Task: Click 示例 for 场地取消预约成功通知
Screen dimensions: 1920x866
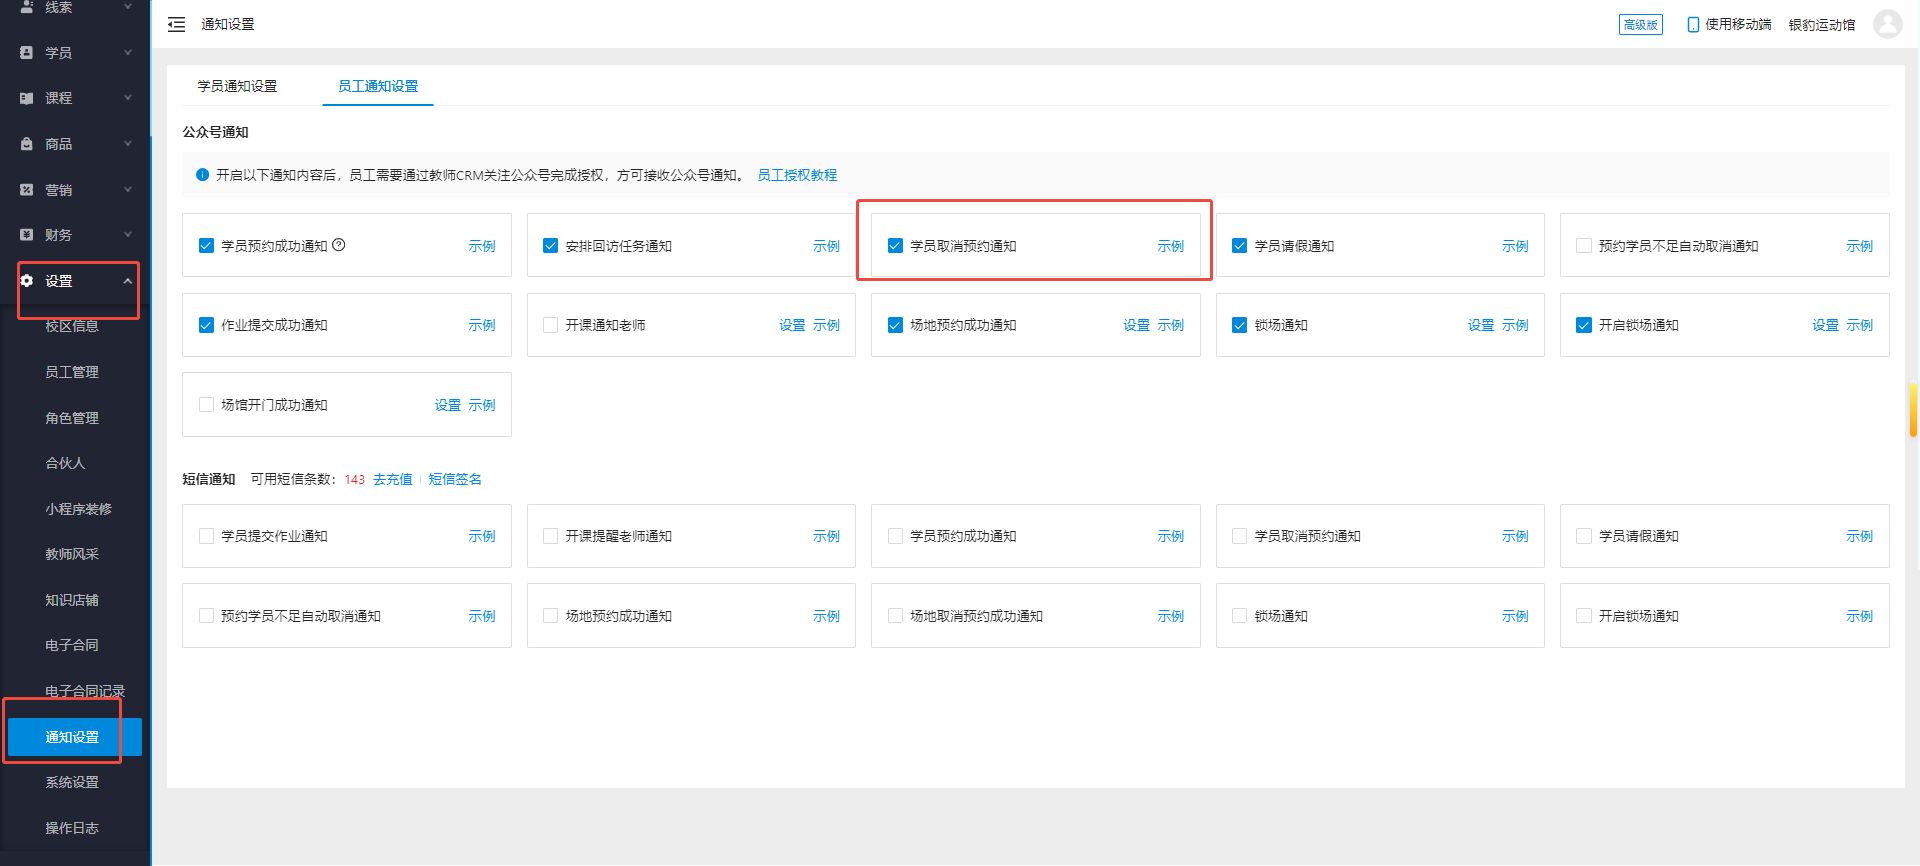Action: tap(1170, 616)
